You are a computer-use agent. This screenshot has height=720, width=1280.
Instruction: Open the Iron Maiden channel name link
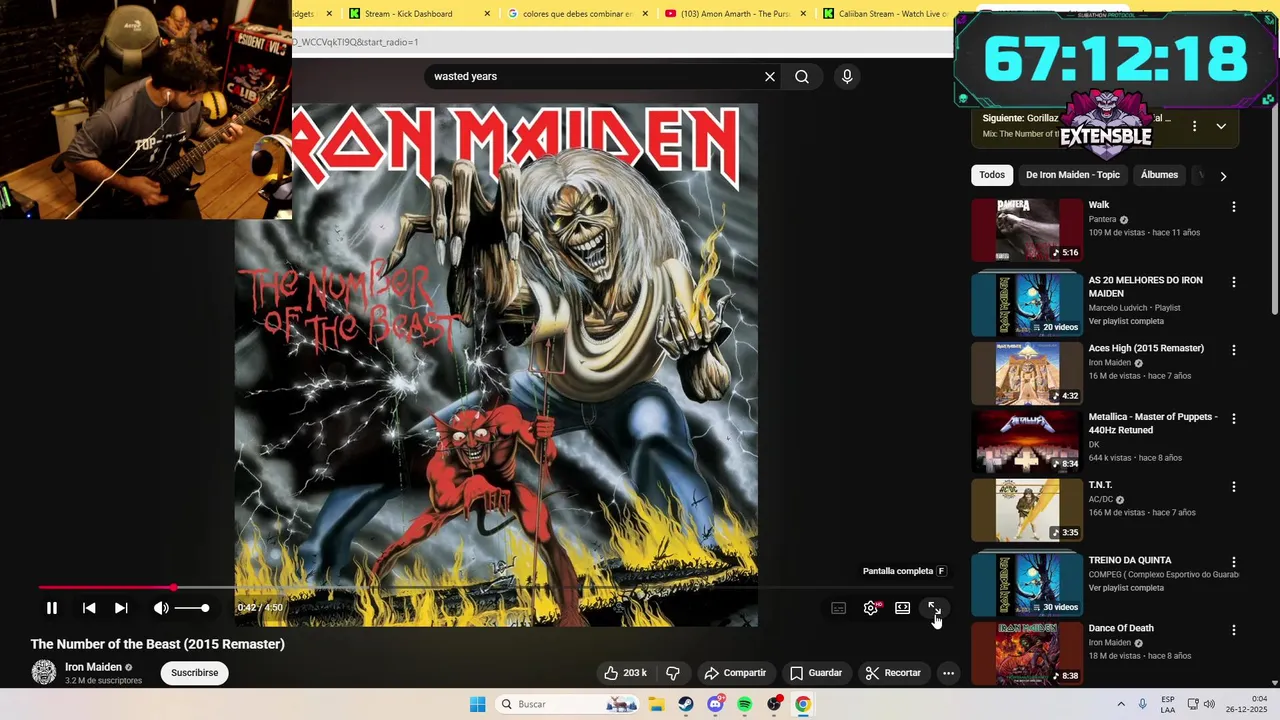93,667
